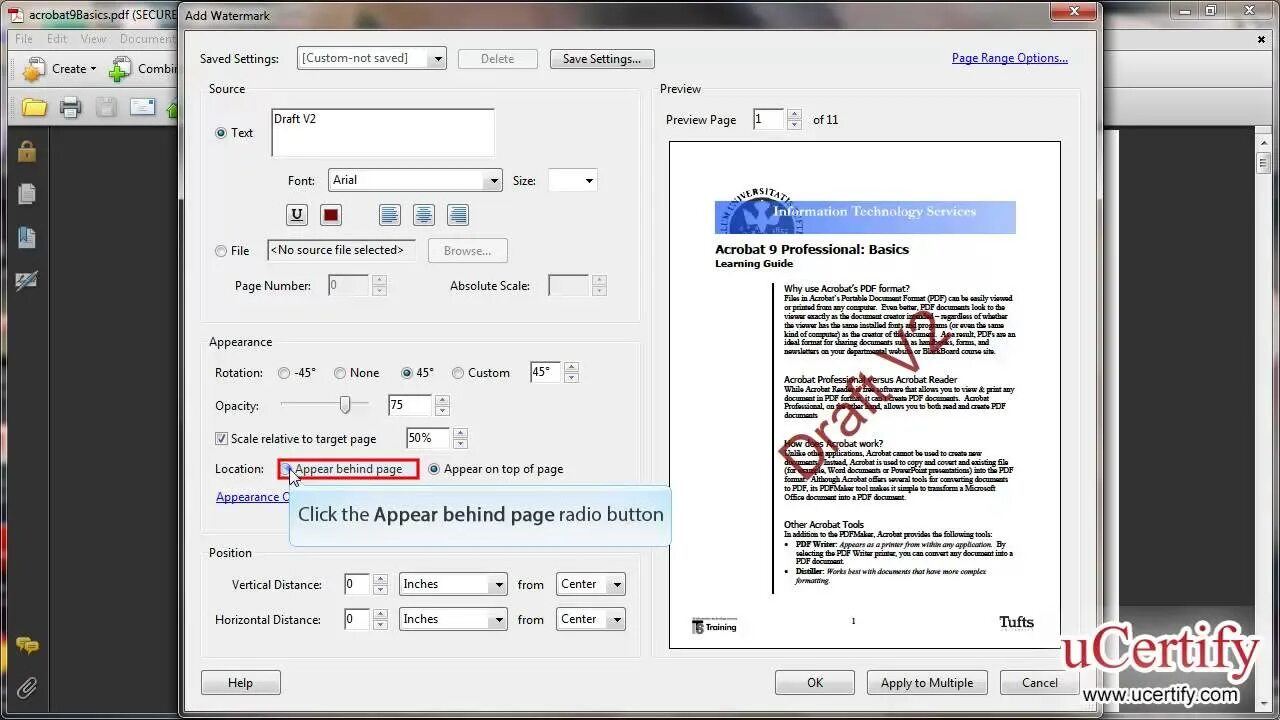Click the Opacity value field
The height and width of the screenshot is (720, 1280).
[411, 405]
